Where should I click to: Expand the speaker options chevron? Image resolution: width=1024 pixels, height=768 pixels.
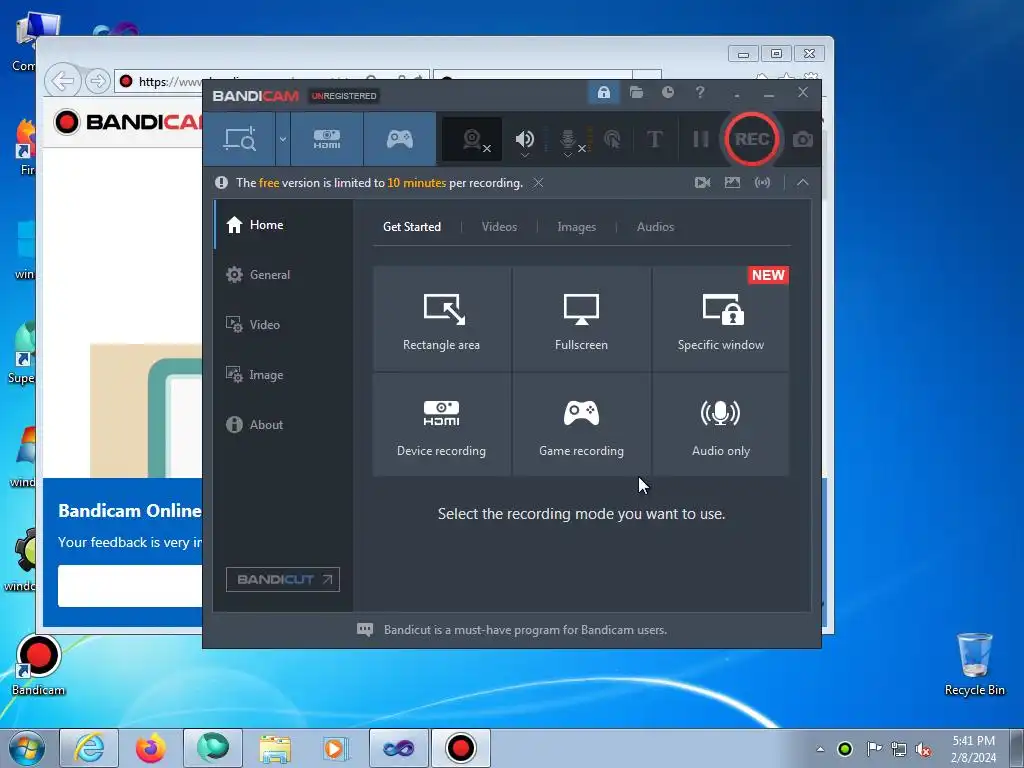524,155
